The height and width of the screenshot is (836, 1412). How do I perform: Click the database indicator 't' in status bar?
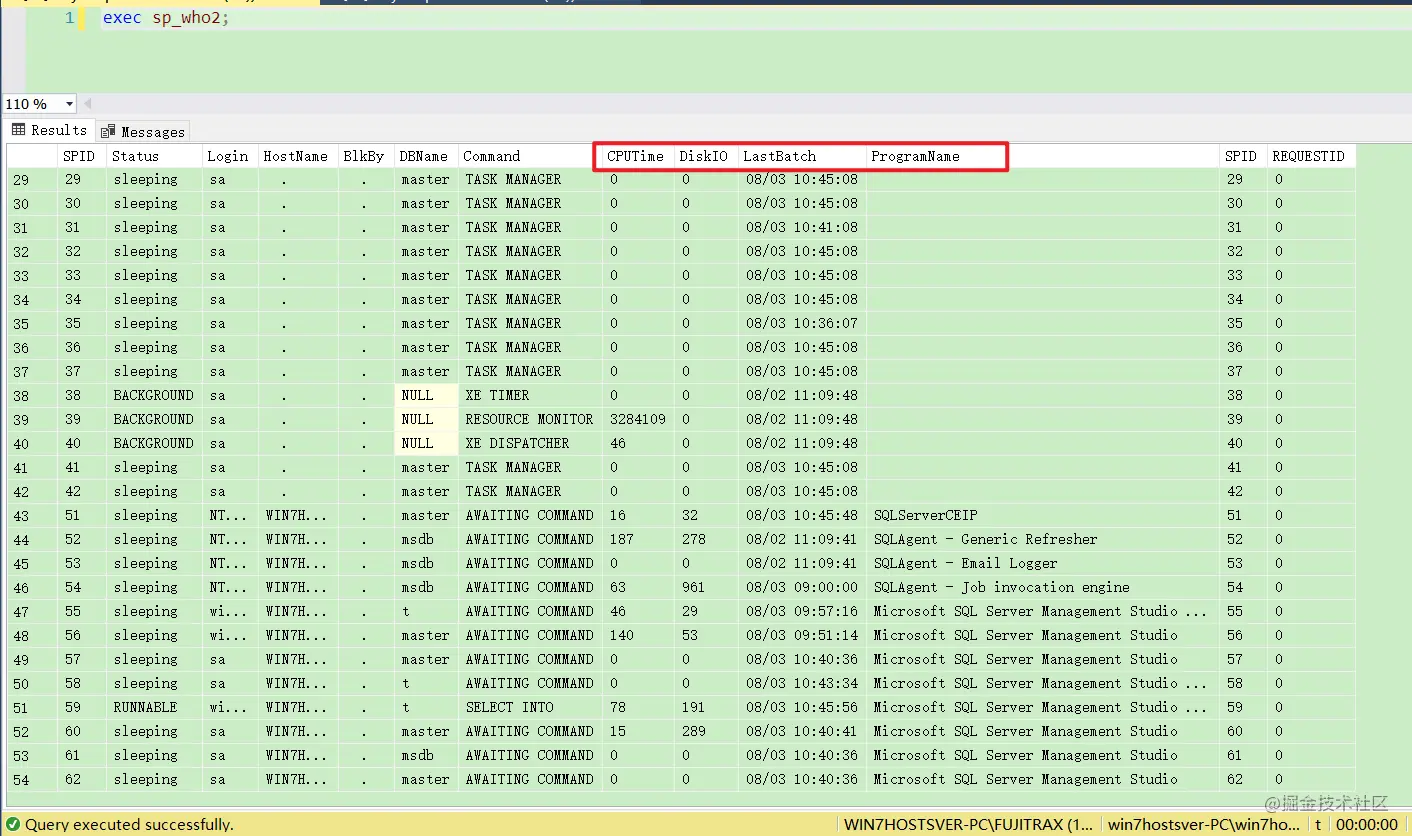[1318, 824]
